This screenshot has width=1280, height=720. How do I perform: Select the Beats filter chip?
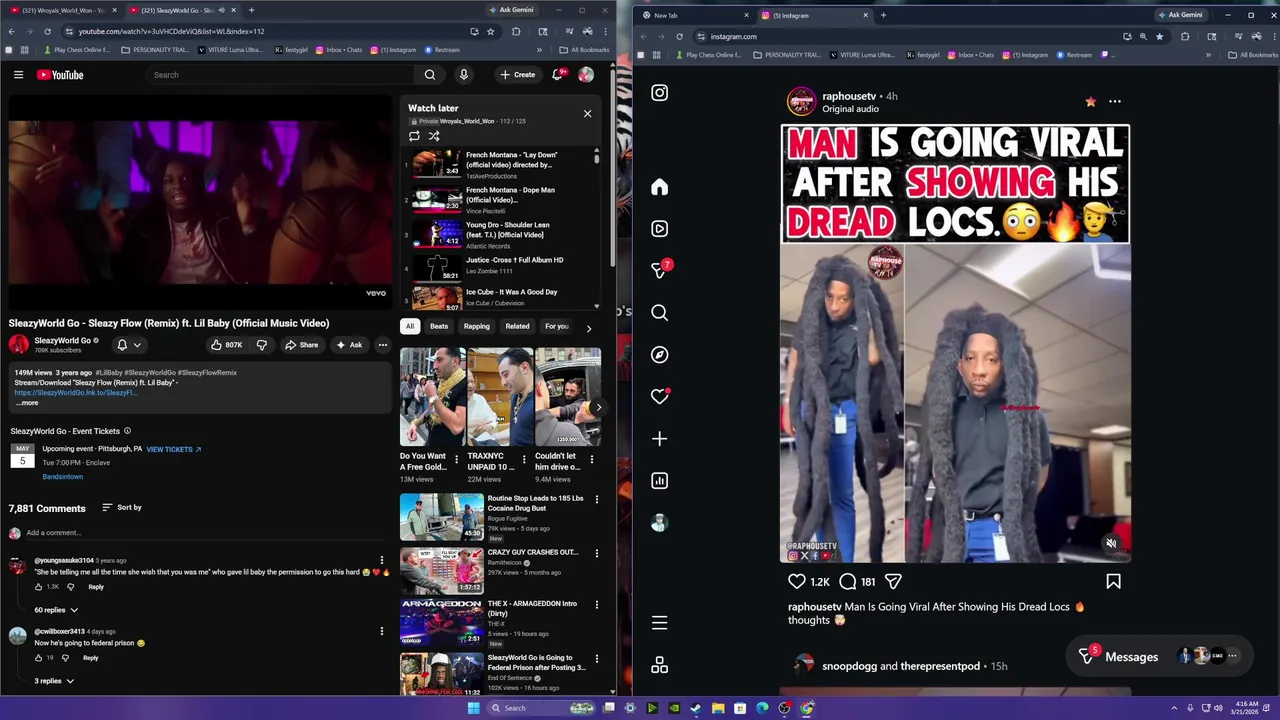[439, 326]
